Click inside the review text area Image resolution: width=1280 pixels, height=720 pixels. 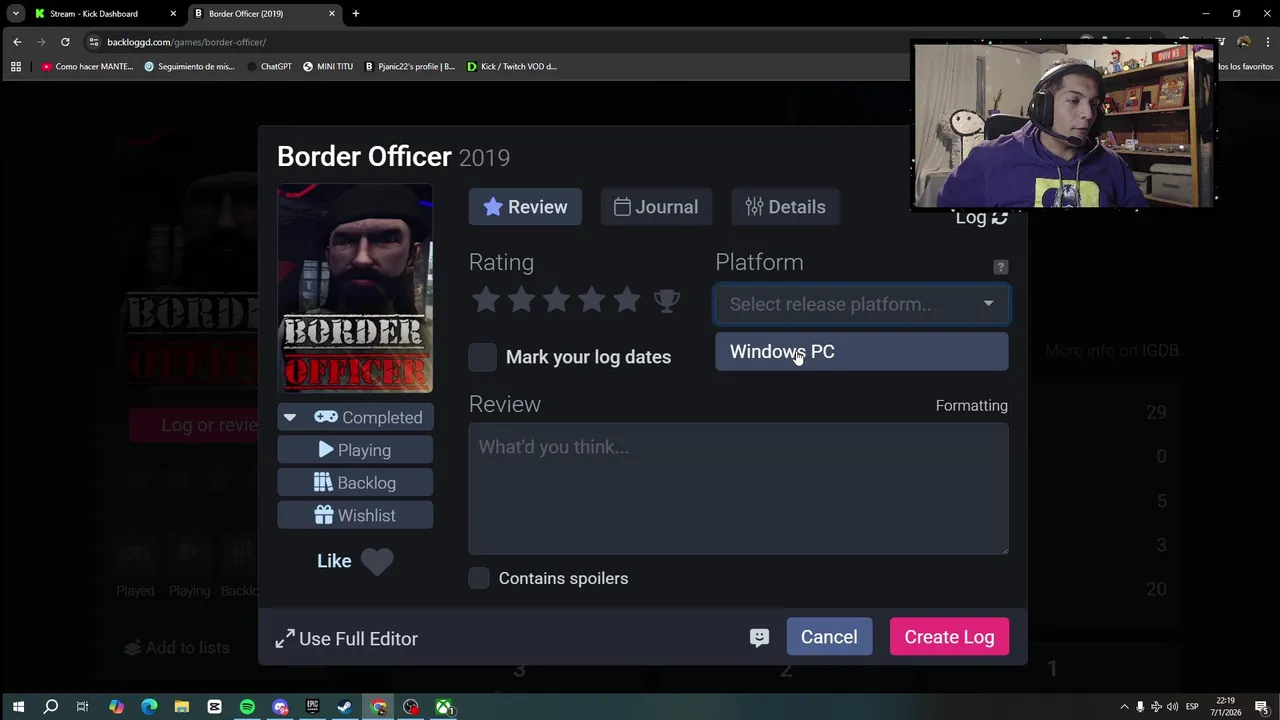[x=738, y=488]
